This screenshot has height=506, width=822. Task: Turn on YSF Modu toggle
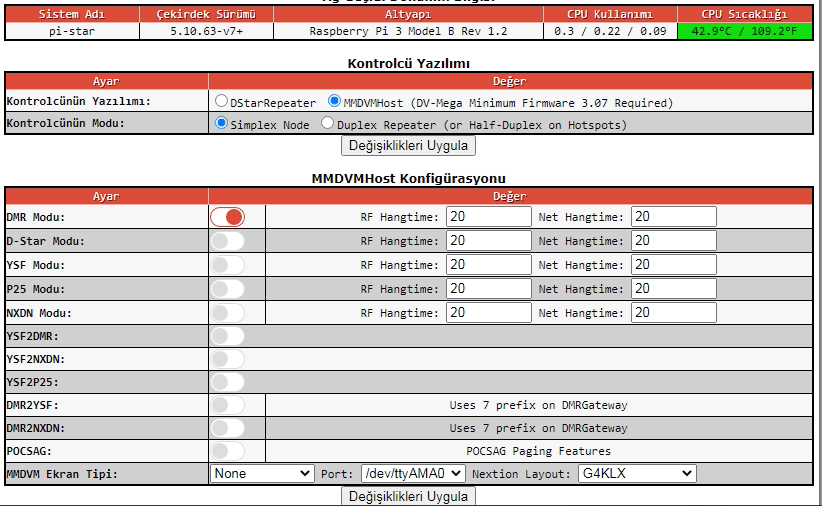[227, 265]
